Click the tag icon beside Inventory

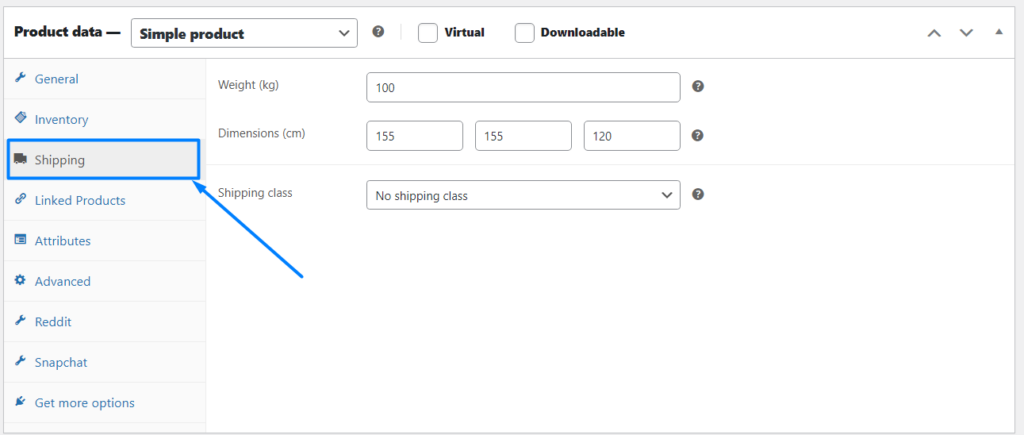click(x=20, y=118)
